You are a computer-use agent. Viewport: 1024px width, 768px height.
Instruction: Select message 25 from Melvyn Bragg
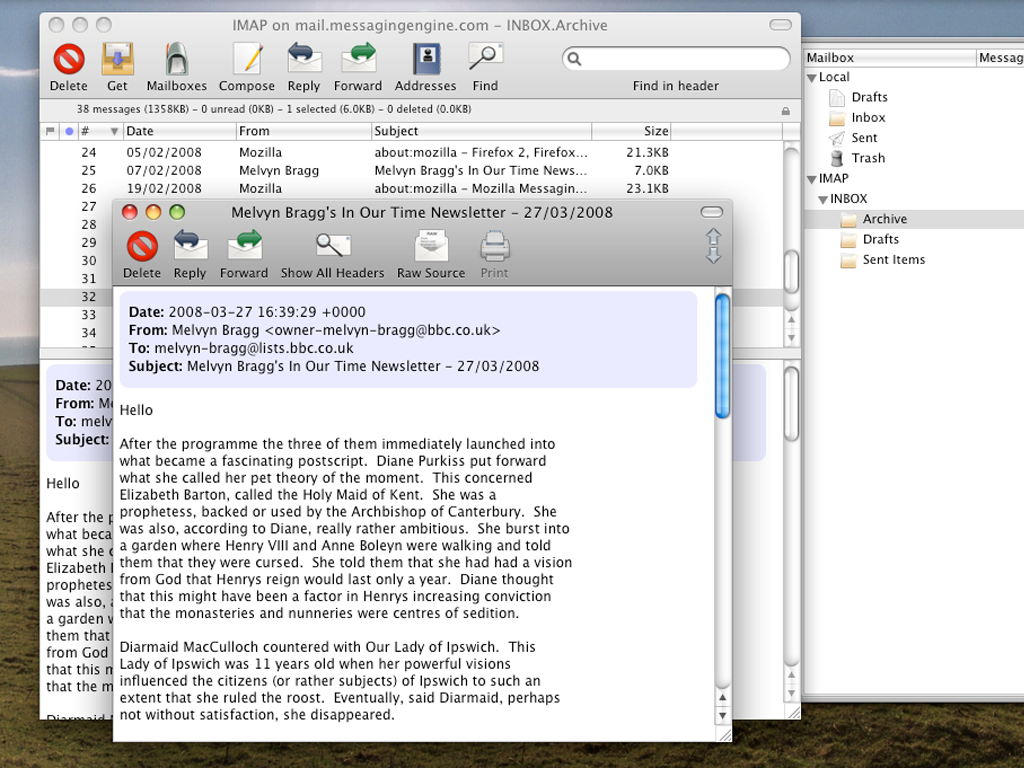tap(411, 170)
